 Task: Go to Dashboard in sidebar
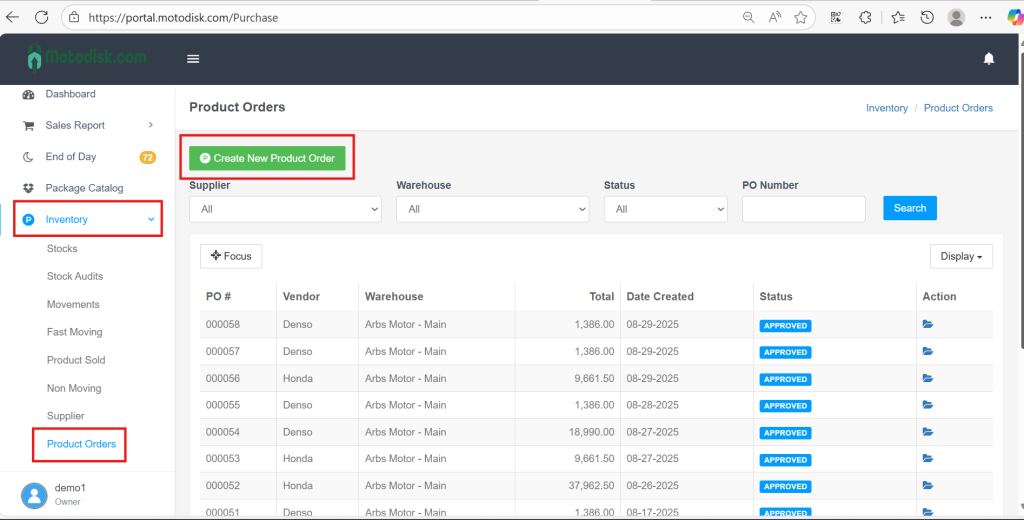(70, 94)
